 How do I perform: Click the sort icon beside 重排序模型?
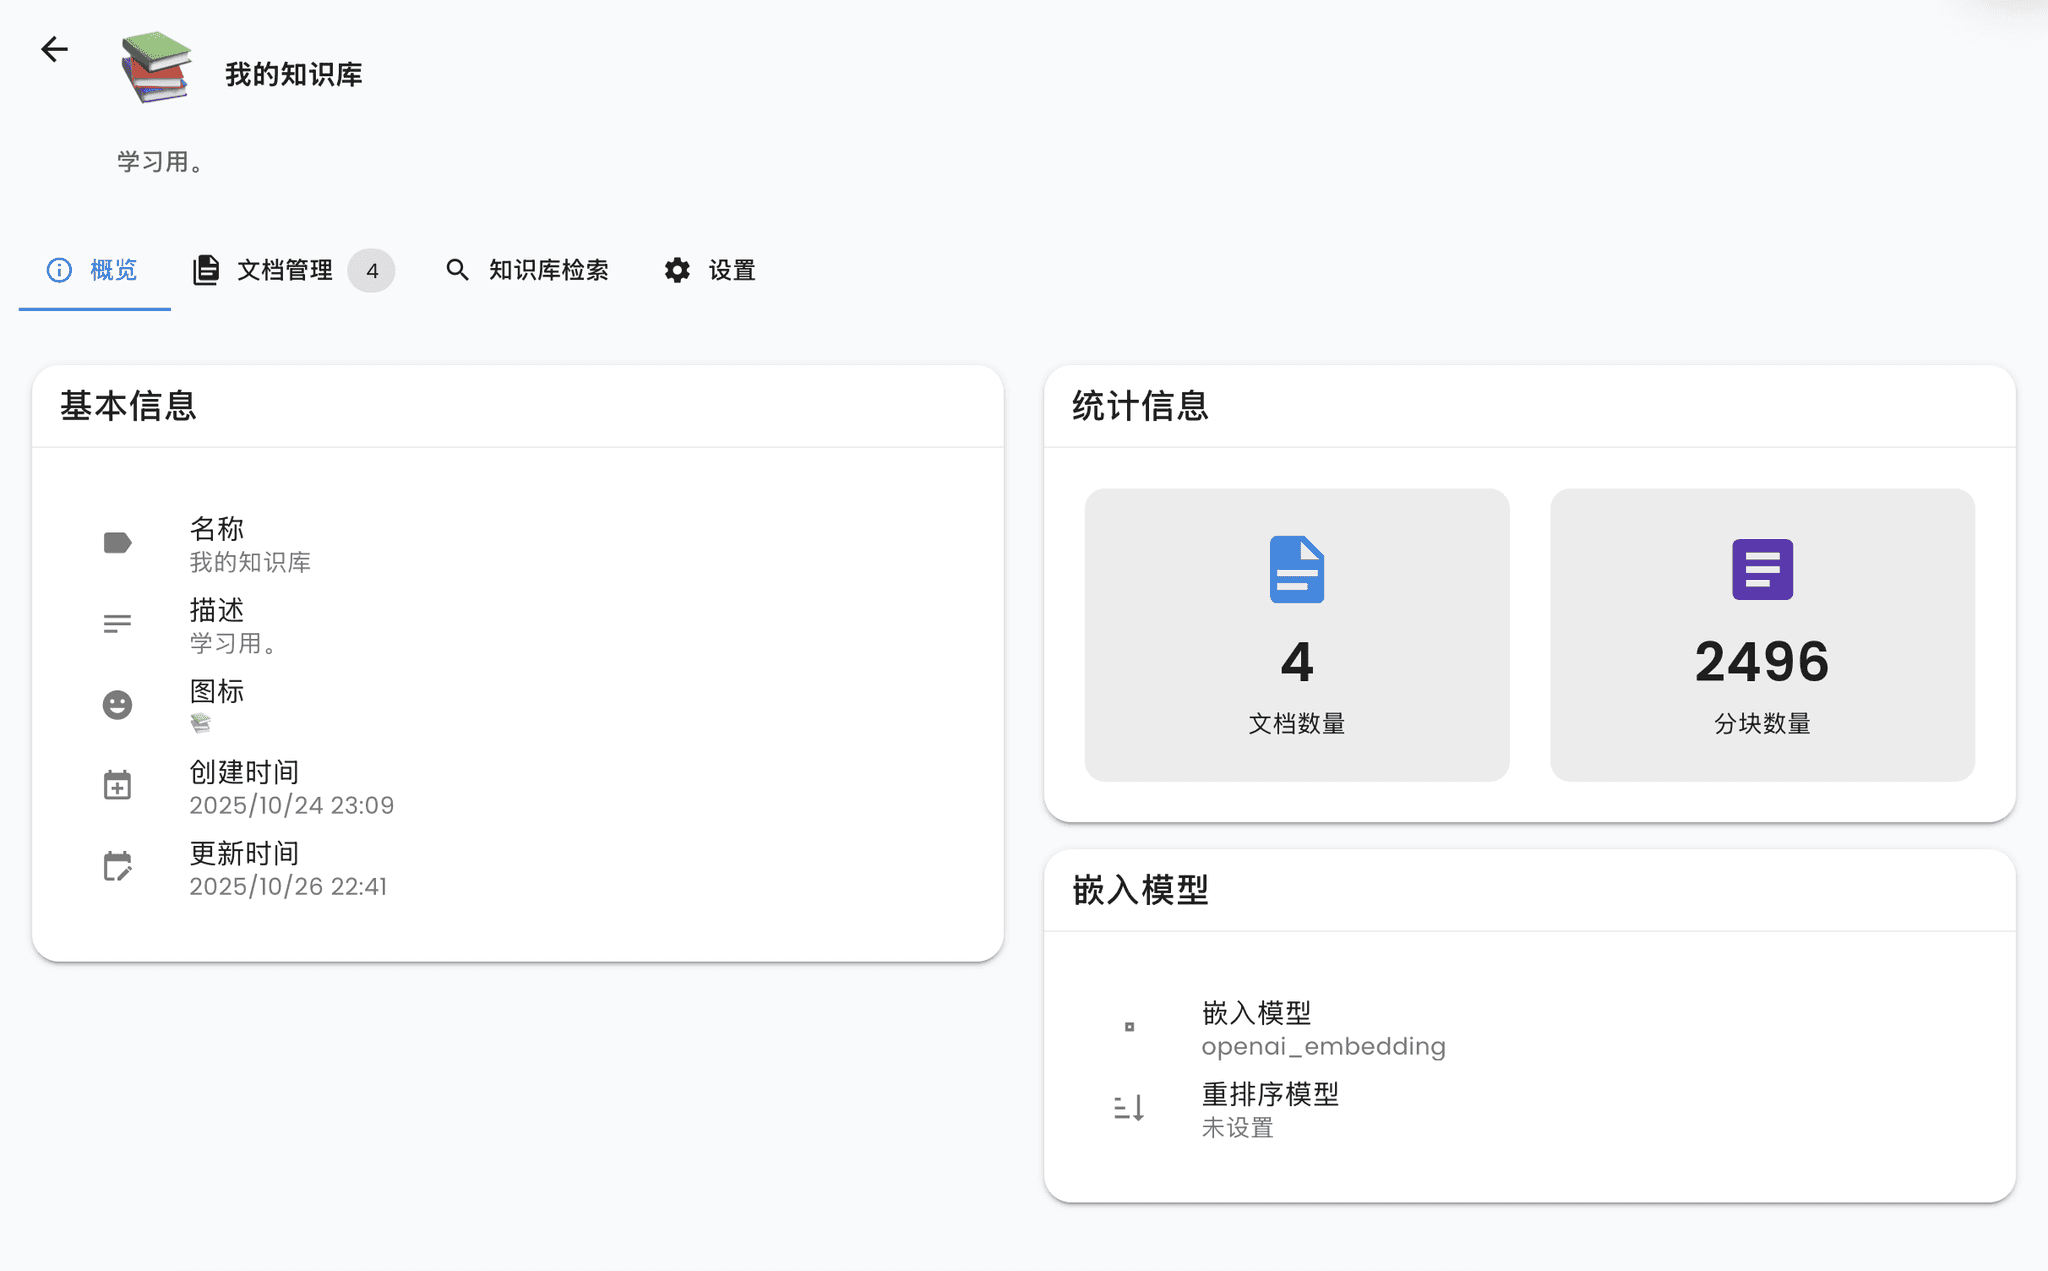(x=1129, y=1108)
